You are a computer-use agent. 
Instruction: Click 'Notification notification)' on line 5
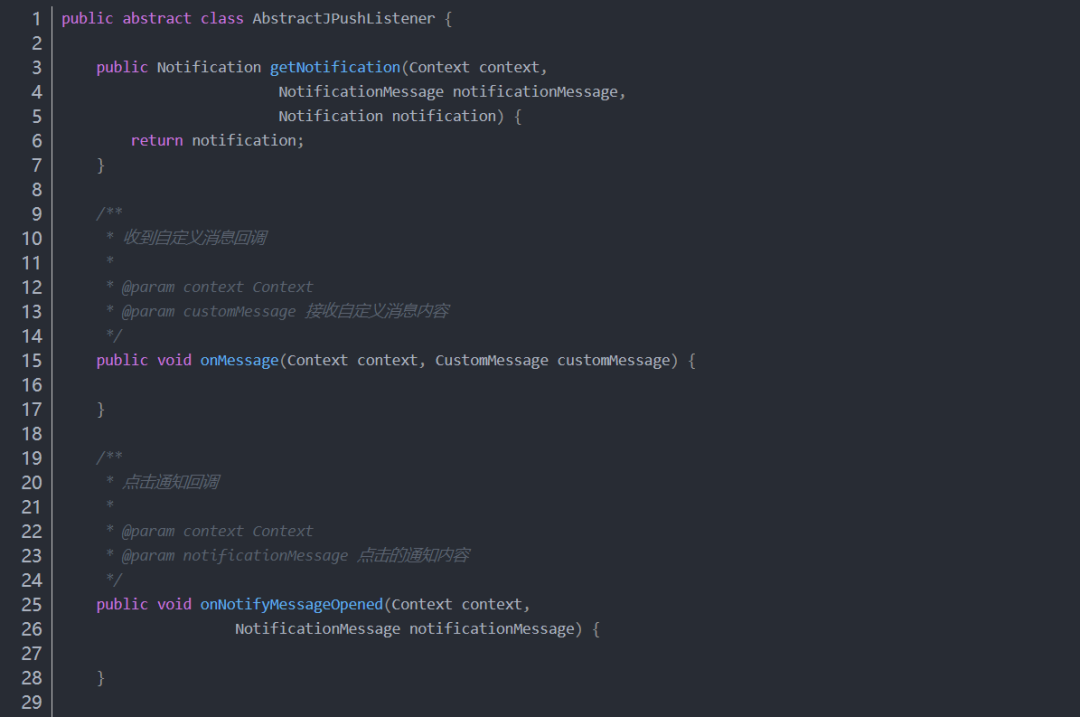391,116
